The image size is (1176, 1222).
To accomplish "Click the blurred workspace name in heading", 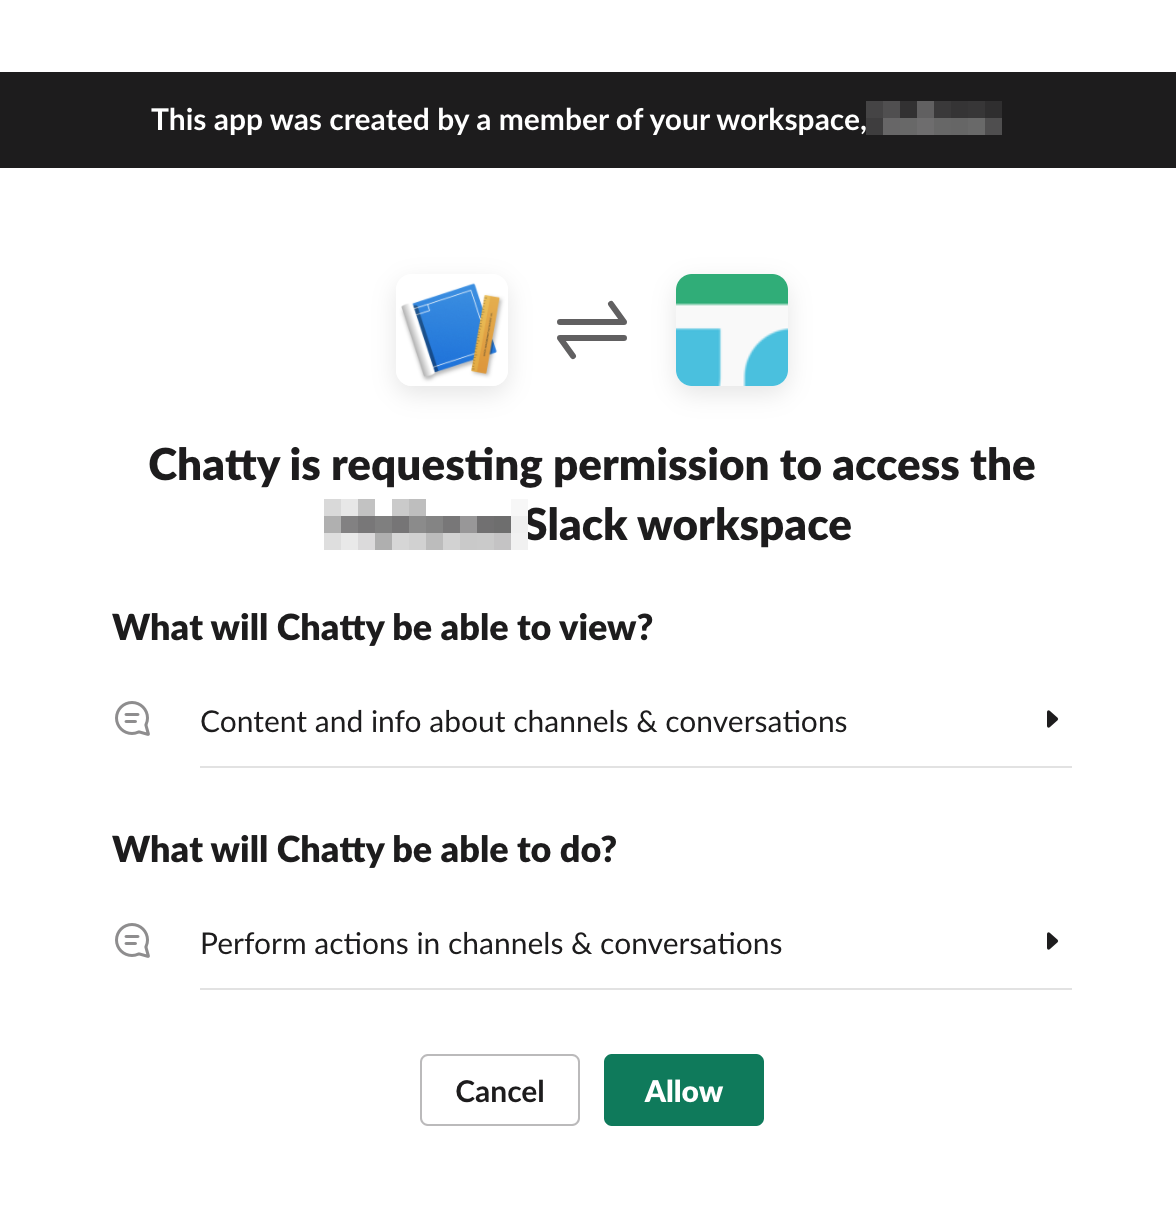I will (425, 524).
